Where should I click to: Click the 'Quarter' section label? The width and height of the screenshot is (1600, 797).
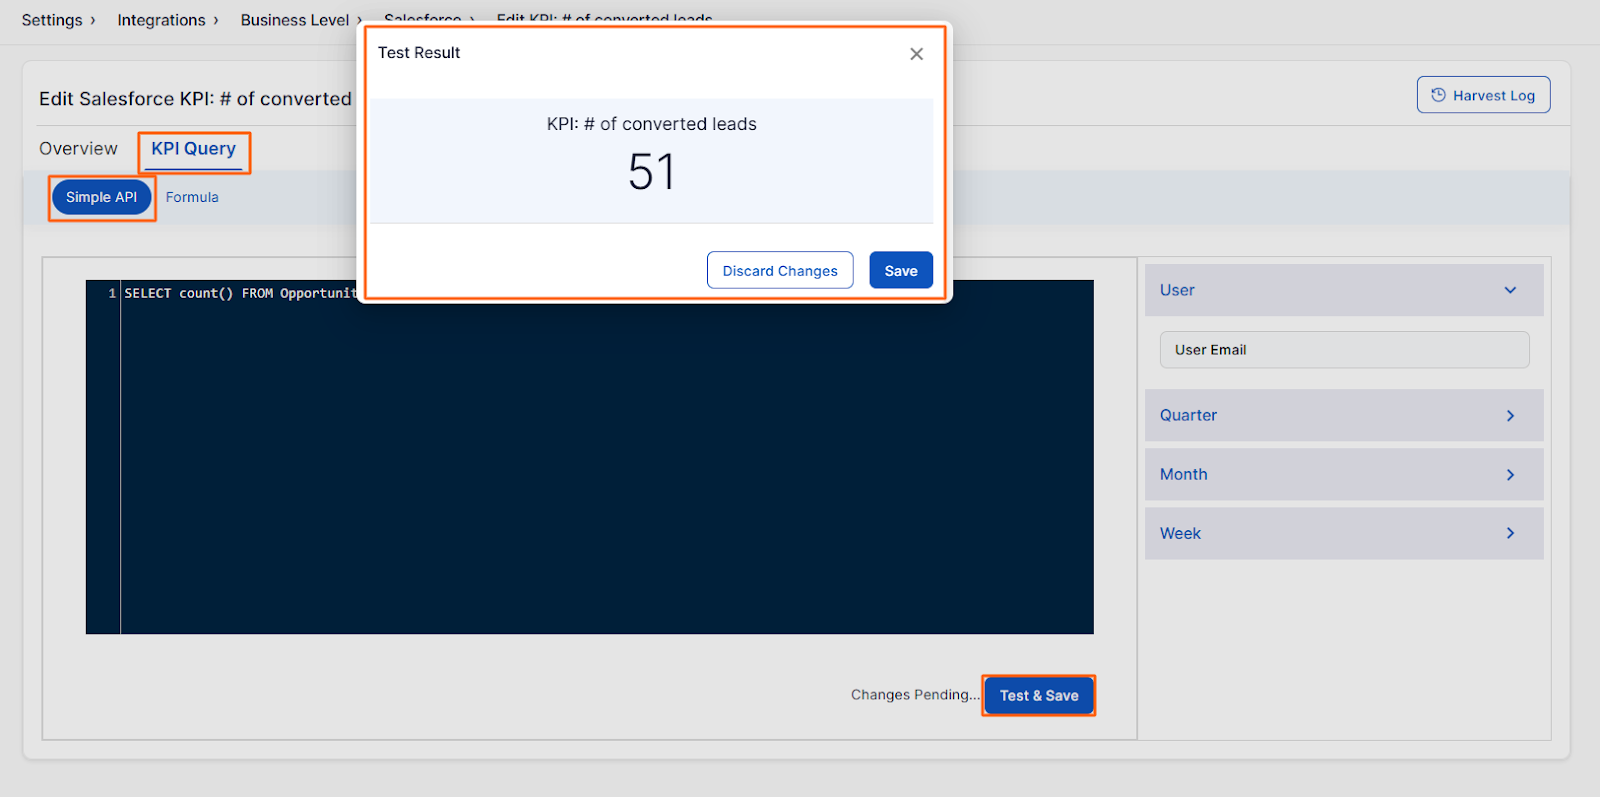click(x=1188, y=415)
